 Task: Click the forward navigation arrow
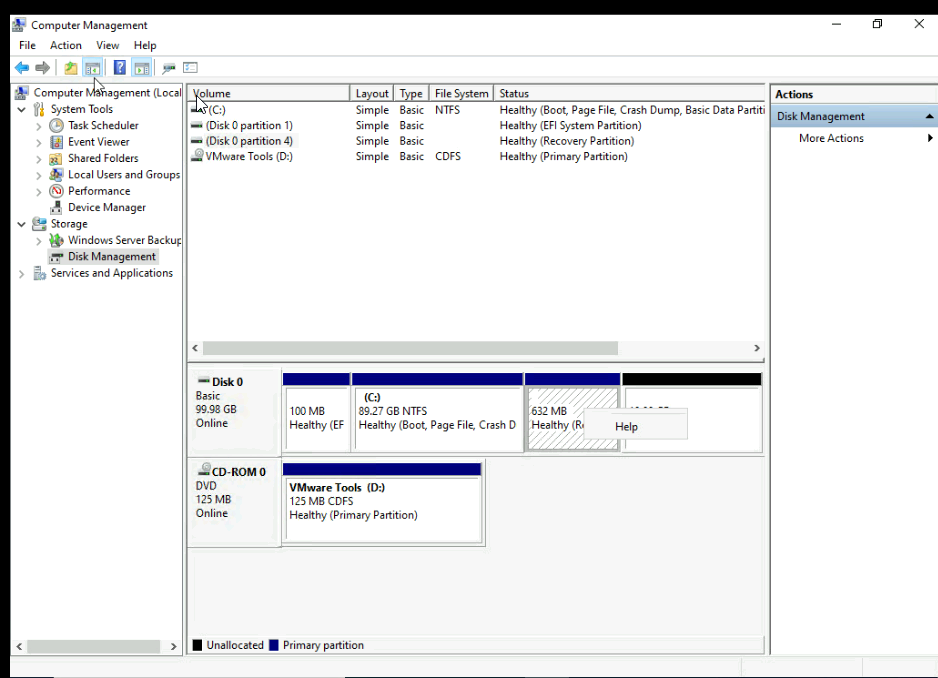click(41, 67)
